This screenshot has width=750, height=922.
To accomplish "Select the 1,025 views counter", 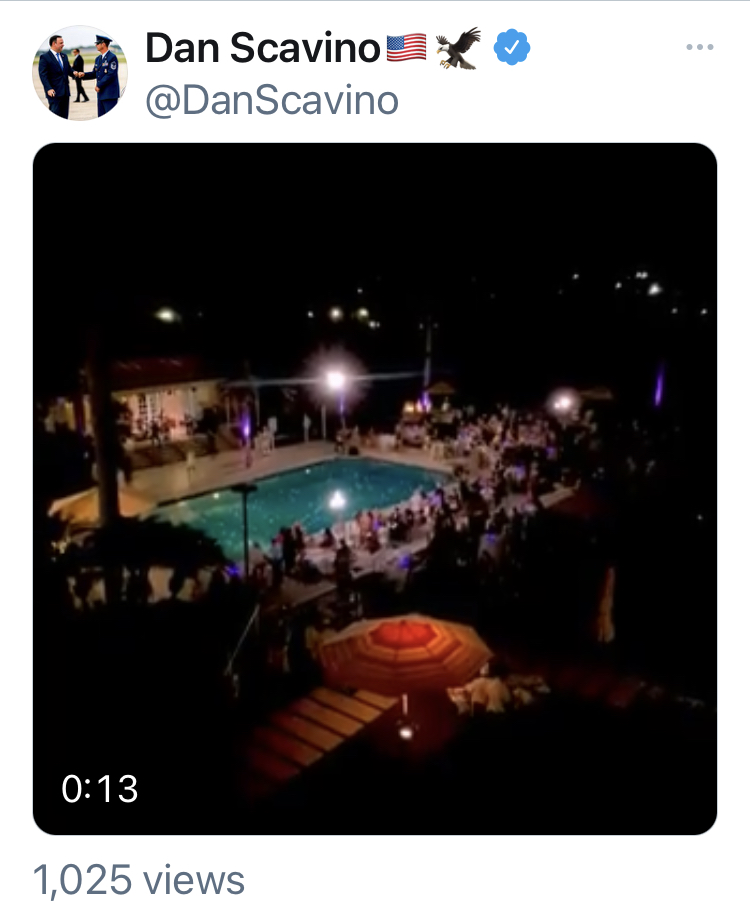I will [x=139, y=880].
